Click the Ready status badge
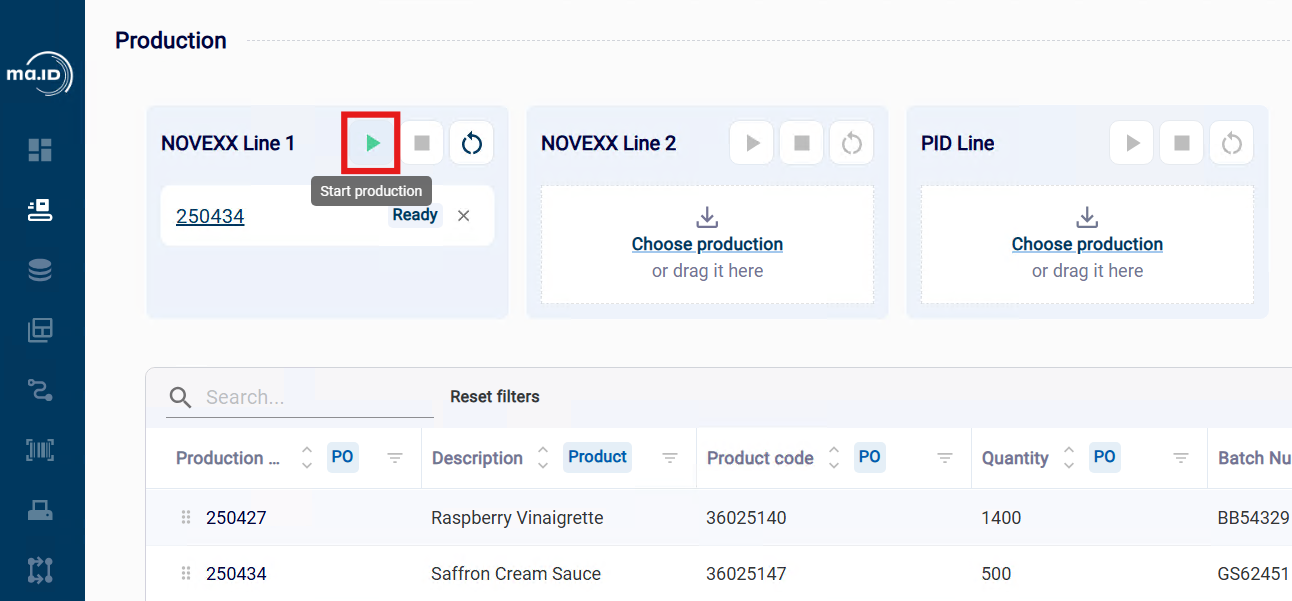This screenshot has height=601, width=1292. tap(415, 215)
